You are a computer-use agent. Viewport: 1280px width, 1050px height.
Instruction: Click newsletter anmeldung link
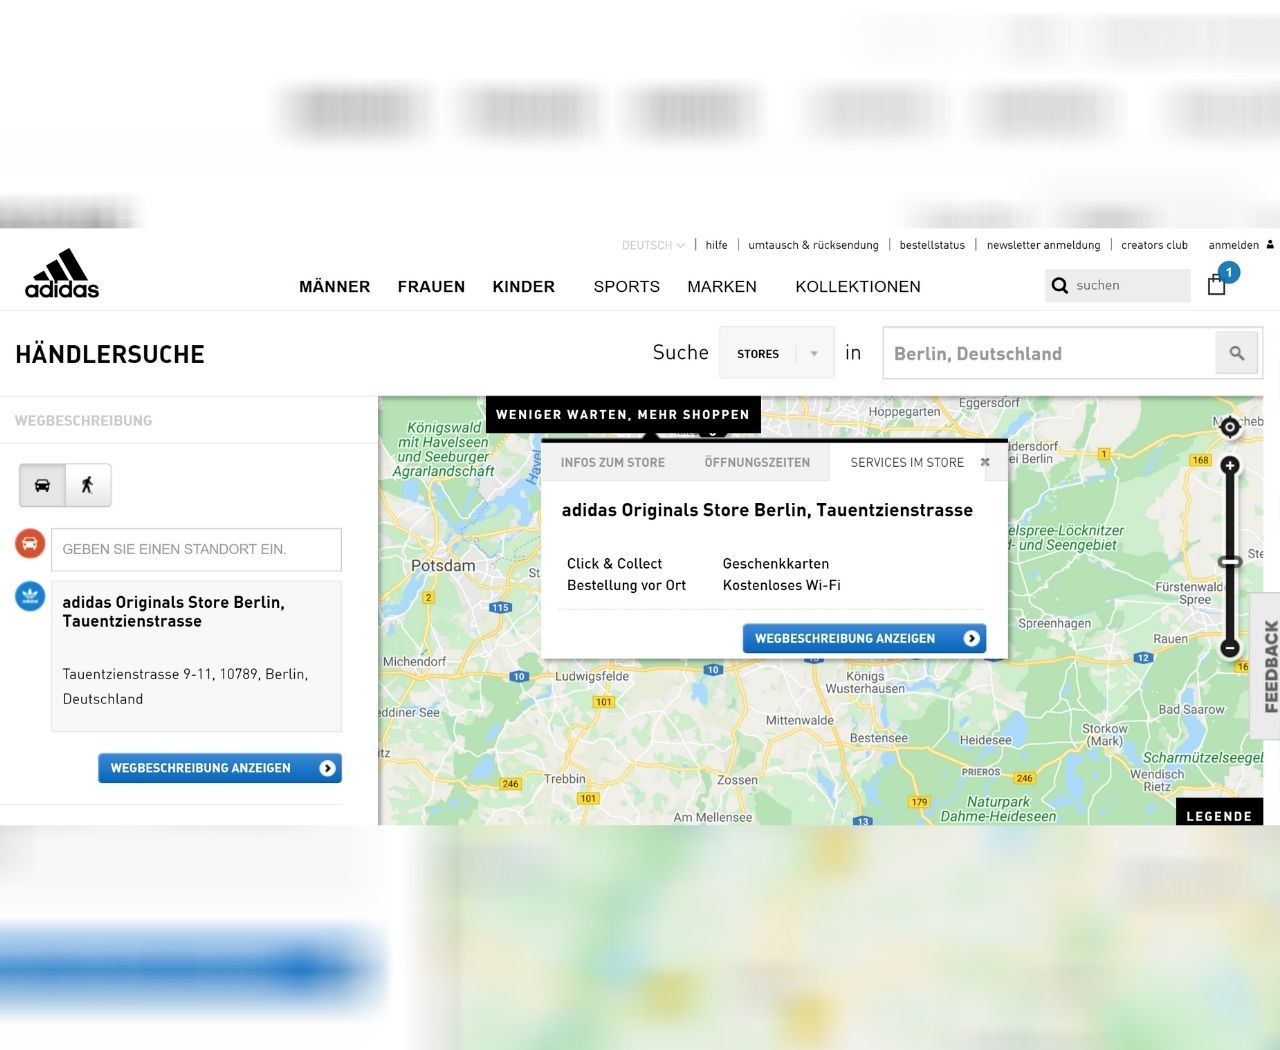[1043, 245]
